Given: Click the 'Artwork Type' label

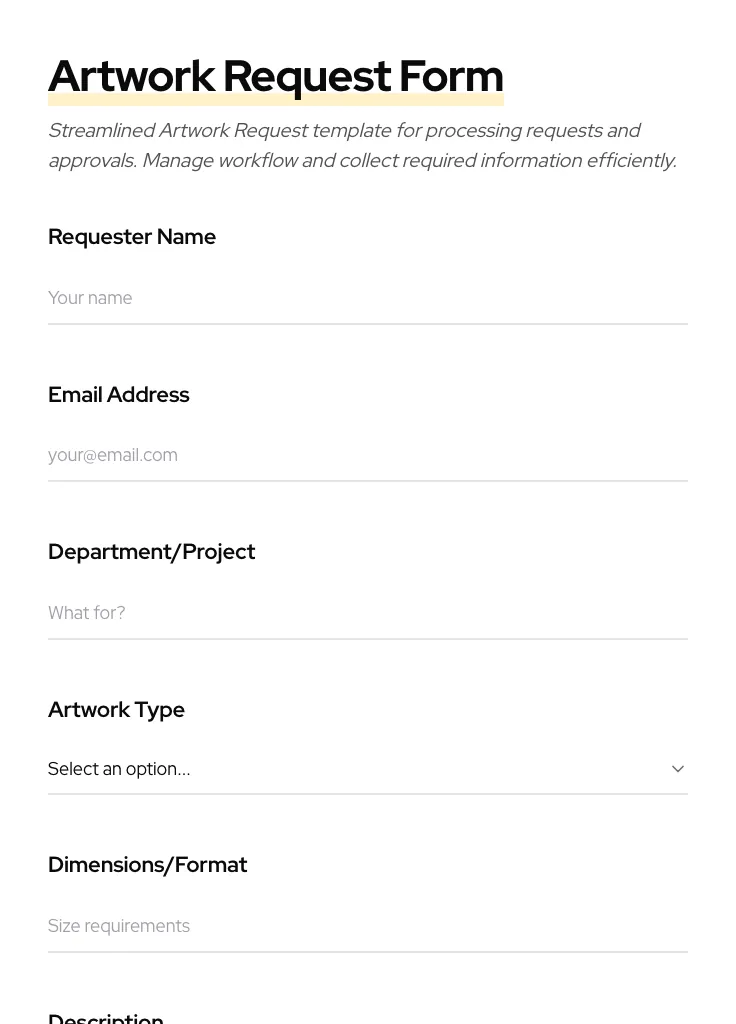Looking at the screenshot, I should (117, 710).
